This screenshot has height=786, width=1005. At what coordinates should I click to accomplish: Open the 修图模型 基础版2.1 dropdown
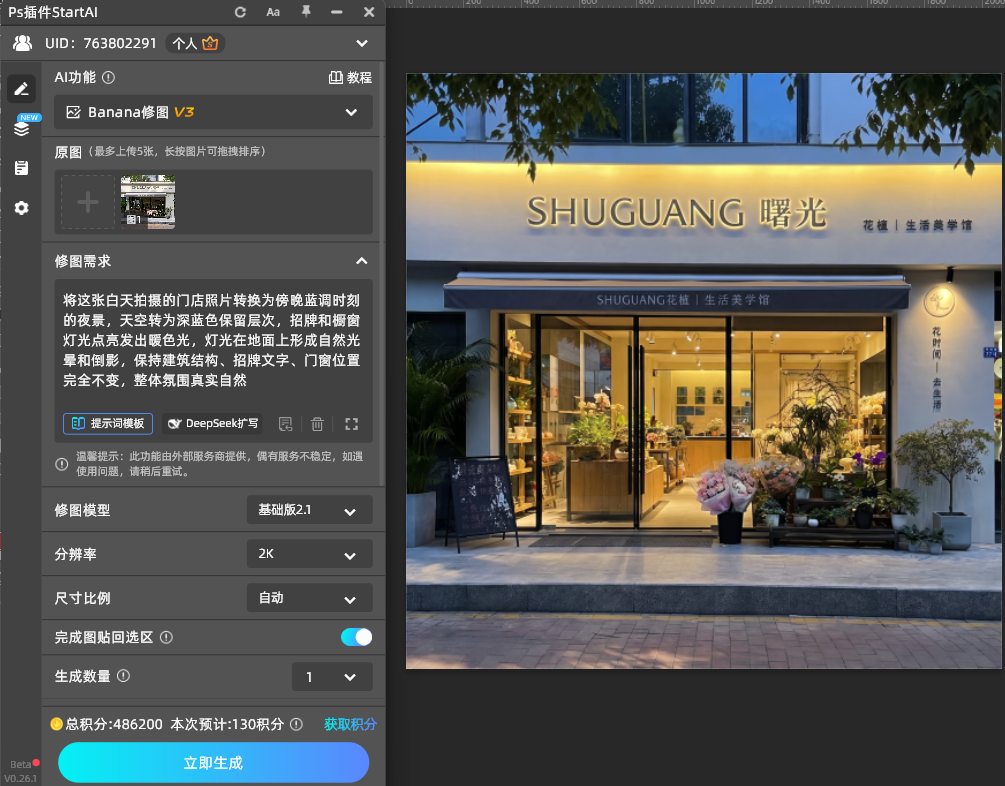[x=310, y=510]
